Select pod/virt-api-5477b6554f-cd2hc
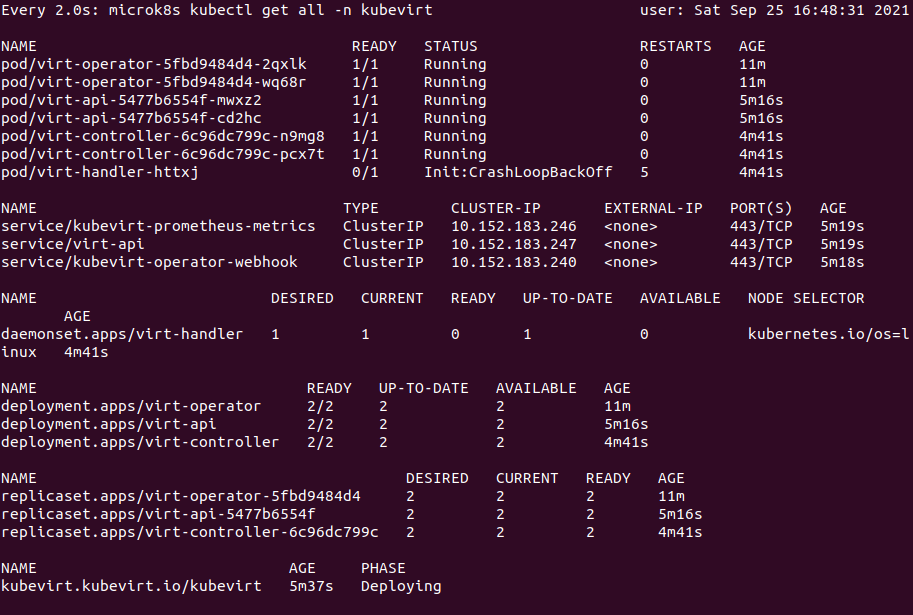 (131, 119)
